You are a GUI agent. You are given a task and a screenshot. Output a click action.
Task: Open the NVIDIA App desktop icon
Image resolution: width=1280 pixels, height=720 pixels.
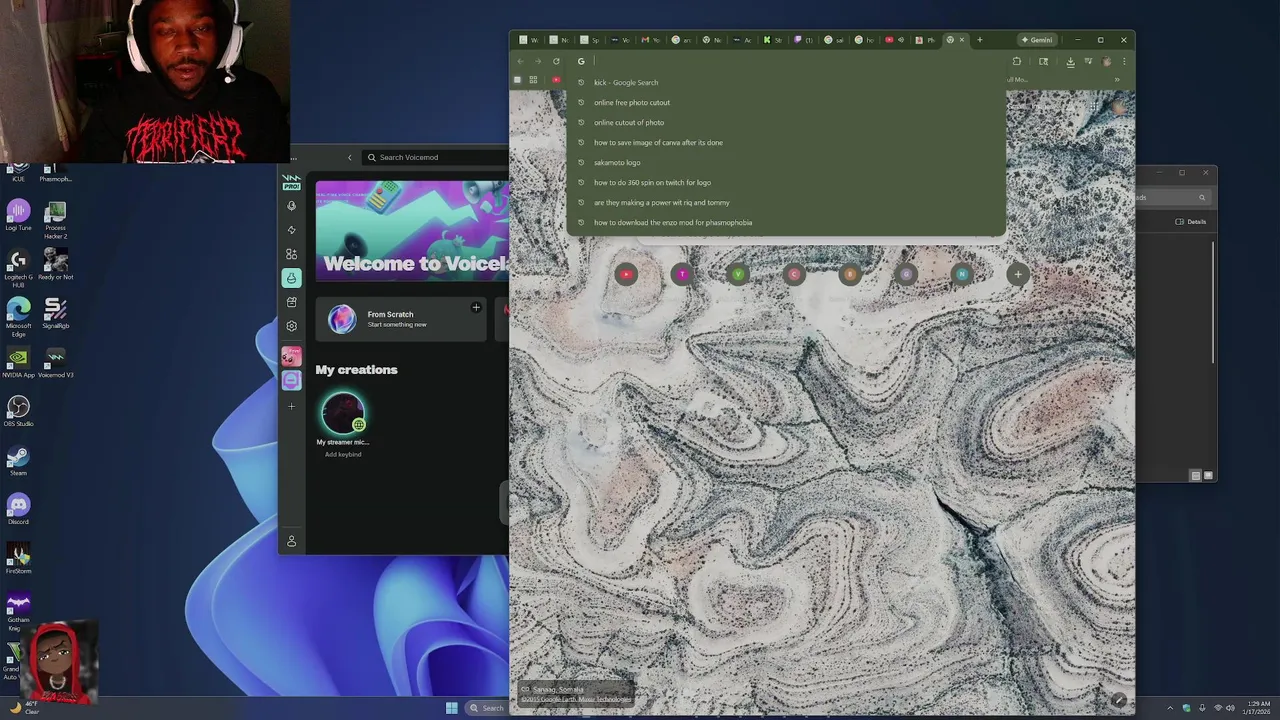(x=18, y=361)
